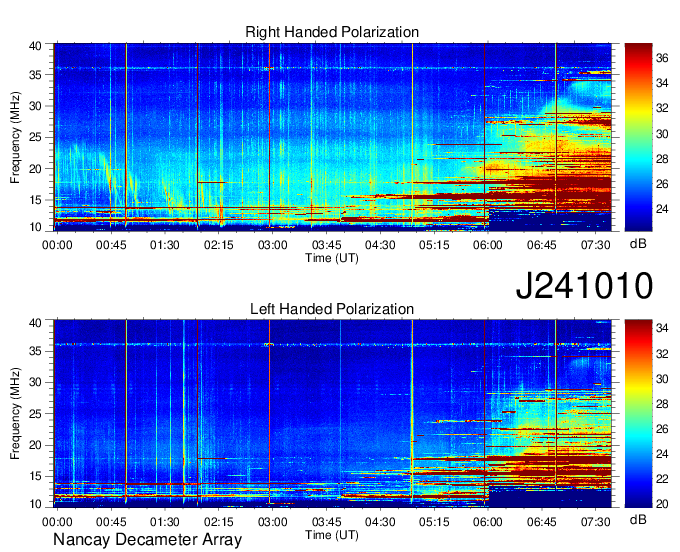Select the J241010 date label

[x=584, y=285]
